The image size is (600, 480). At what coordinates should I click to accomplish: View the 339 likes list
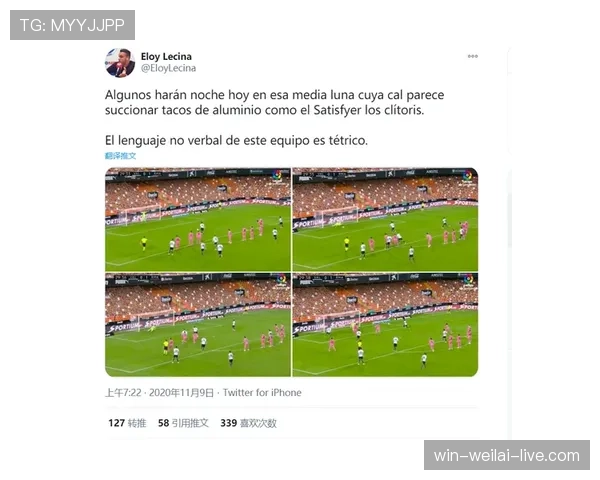(248, 423)
